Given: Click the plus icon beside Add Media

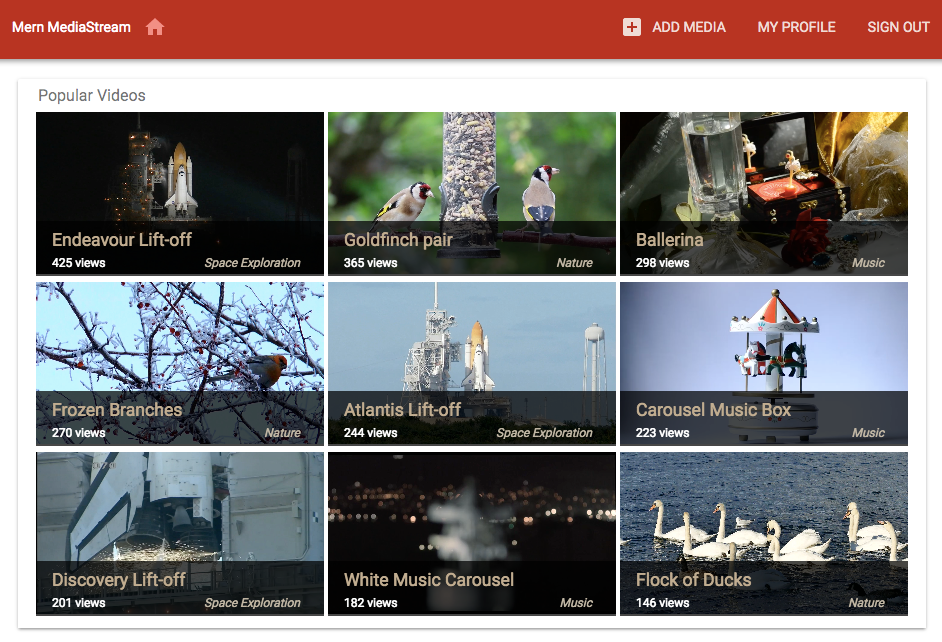Looking at the screenshot, I should tap(631, 27).
